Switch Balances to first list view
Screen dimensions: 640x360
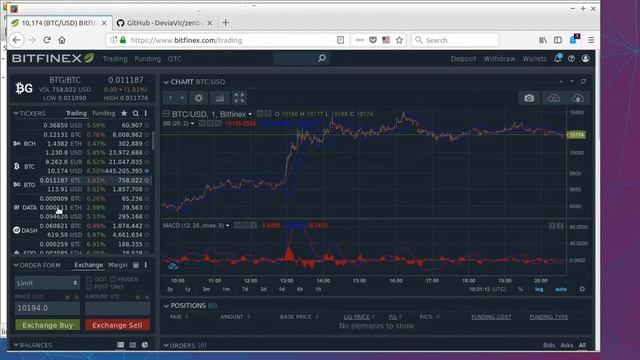point(120,345)
